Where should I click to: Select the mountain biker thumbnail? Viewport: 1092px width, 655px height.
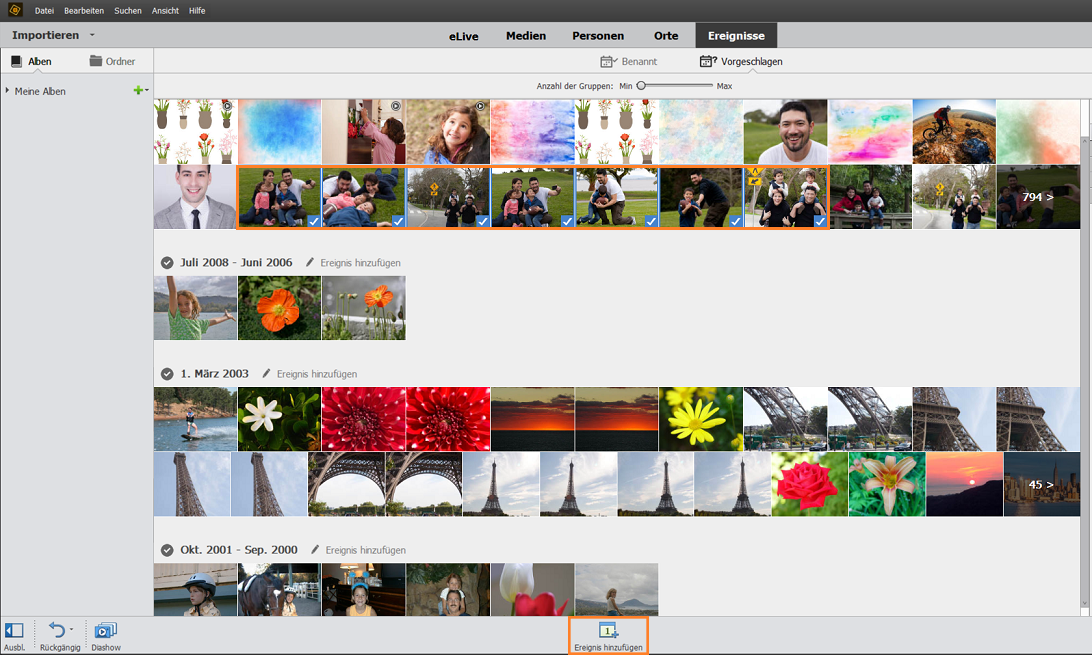click(954, 132)
